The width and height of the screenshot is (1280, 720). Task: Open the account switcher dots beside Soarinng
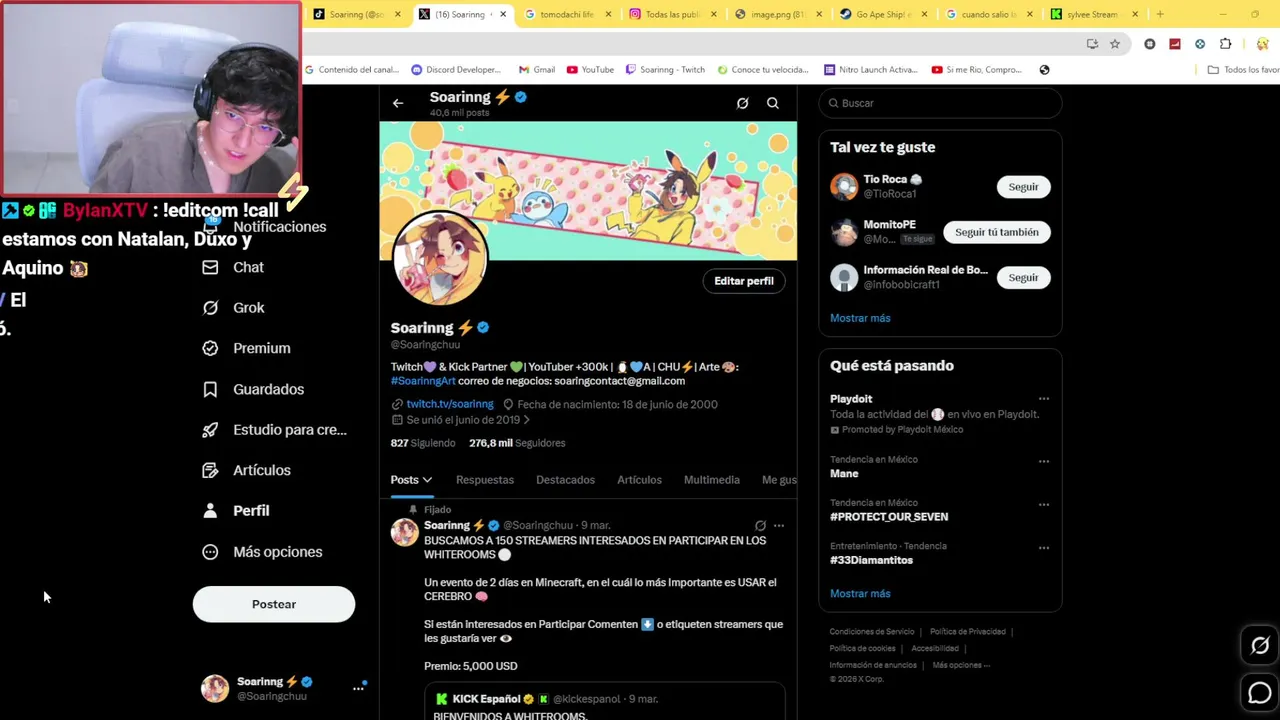(x=358, y=688)
